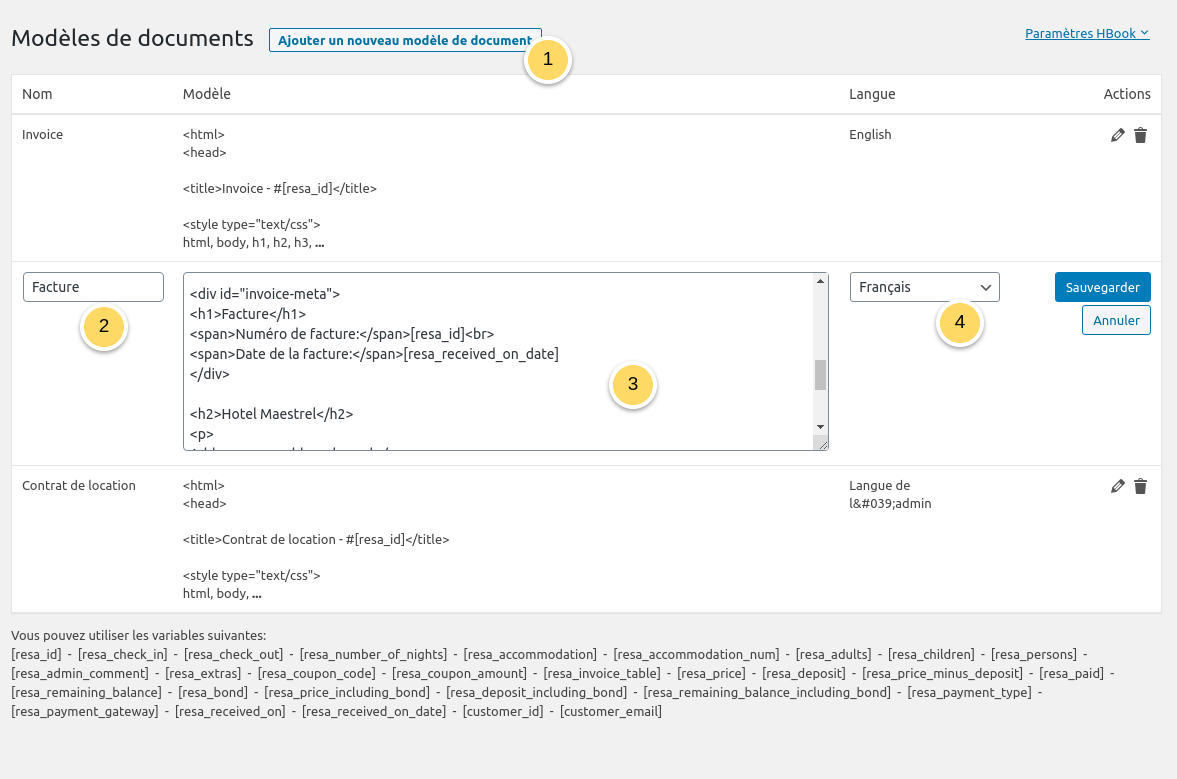
Task: Cancel editing with the Annuler button
Action: [x=1116, y=320]
